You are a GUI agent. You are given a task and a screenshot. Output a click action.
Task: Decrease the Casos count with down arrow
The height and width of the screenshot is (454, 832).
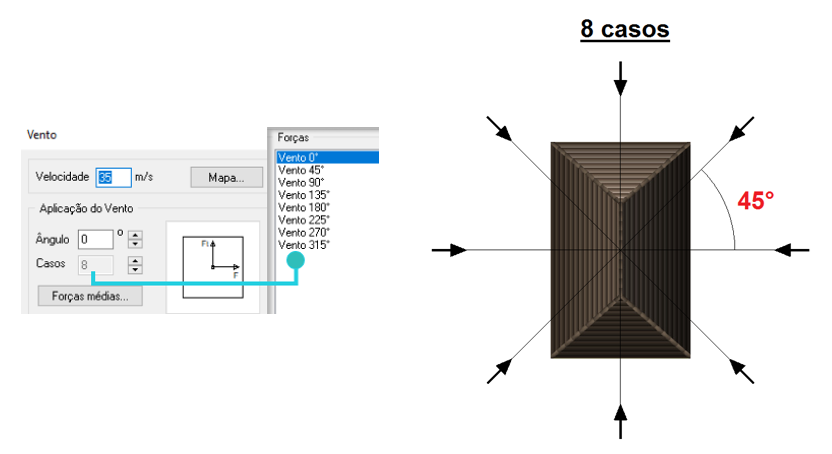tap(135, 269)
